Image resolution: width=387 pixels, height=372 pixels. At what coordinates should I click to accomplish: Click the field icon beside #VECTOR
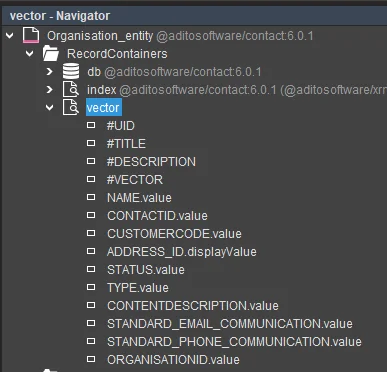point(91,179)
